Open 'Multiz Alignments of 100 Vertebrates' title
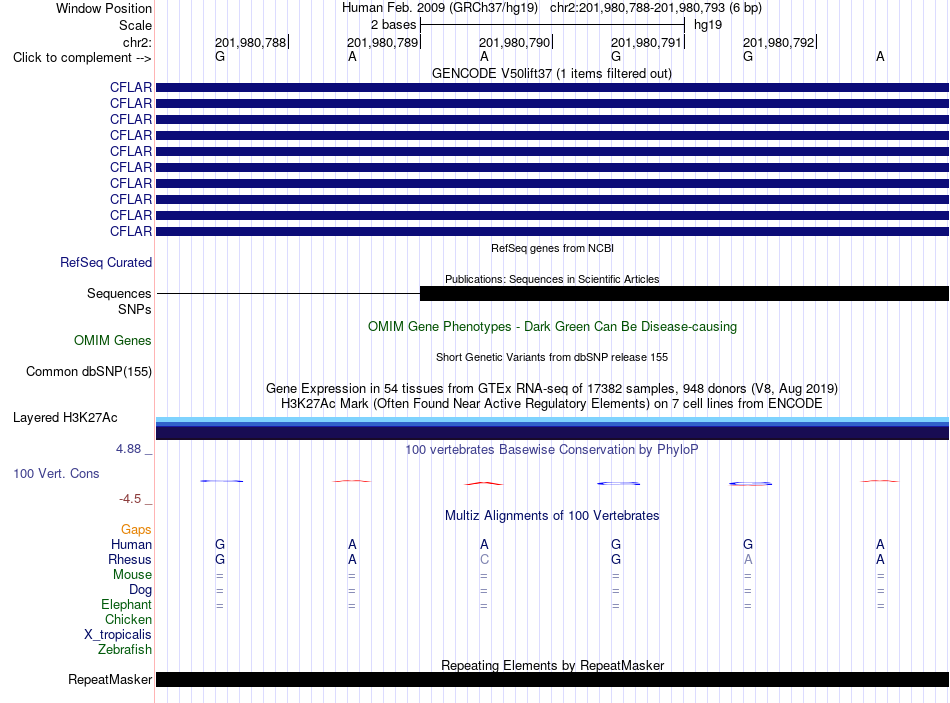950x703 pixels. 552,516
